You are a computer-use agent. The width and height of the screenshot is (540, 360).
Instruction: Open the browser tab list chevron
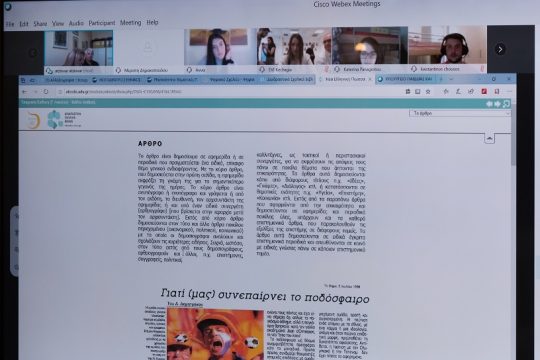tap(451, 79)
